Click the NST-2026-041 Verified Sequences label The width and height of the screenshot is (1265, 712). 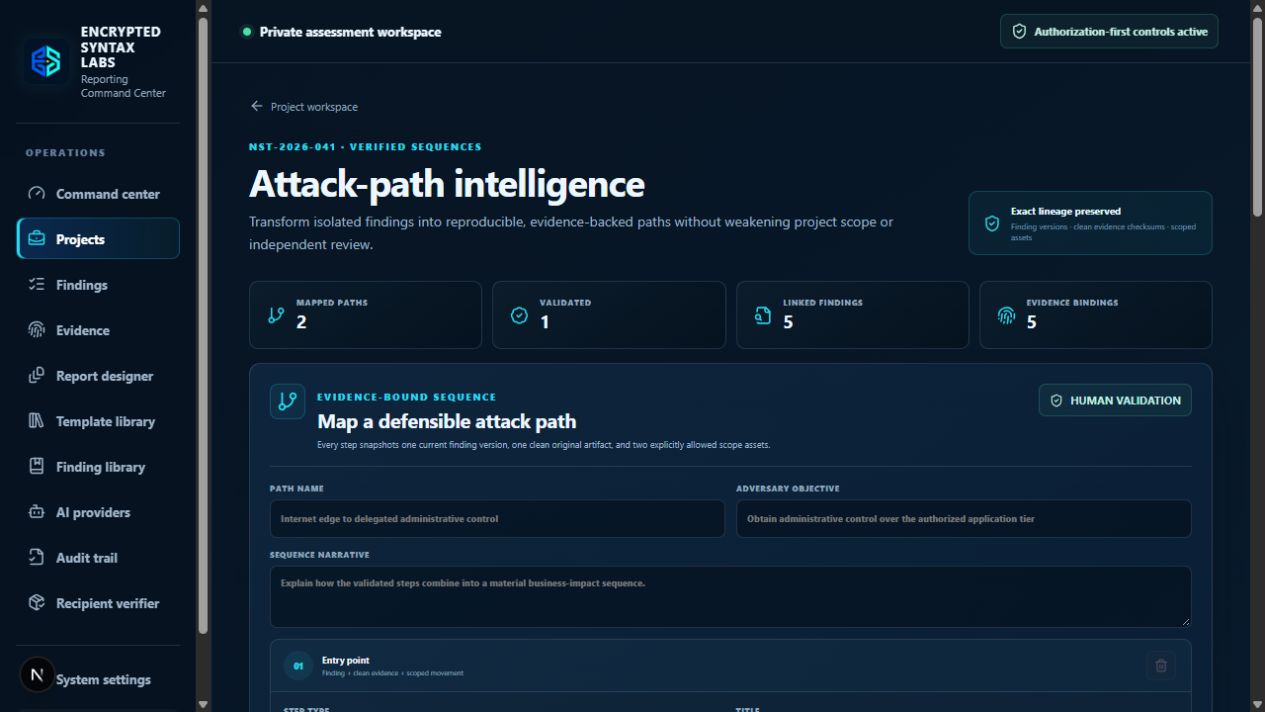pyautogui.click(x=365, y=147)
